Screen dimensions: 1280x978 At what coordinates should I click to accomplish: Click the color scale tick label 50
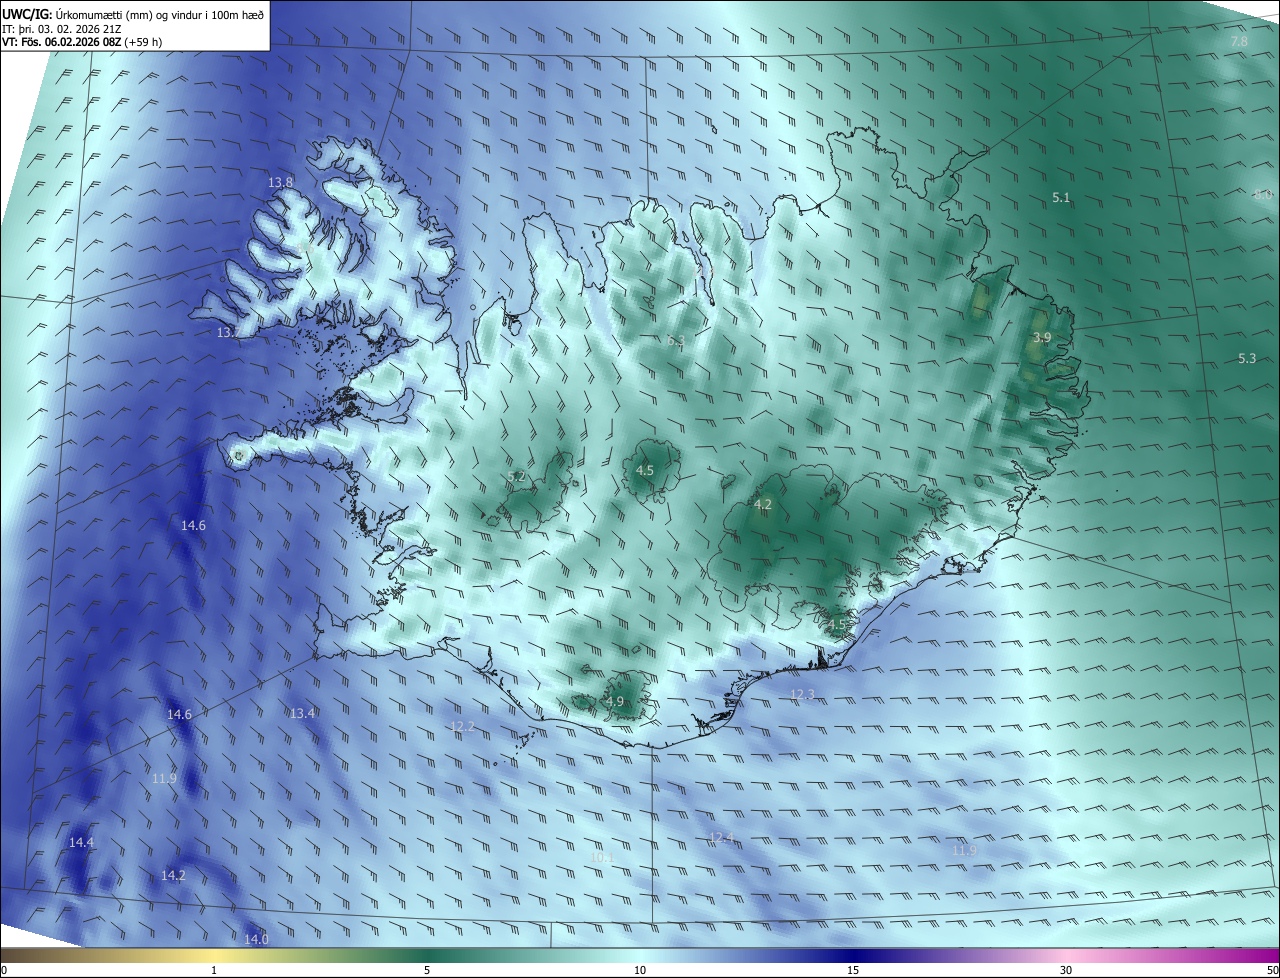(x=1272, y=970)
